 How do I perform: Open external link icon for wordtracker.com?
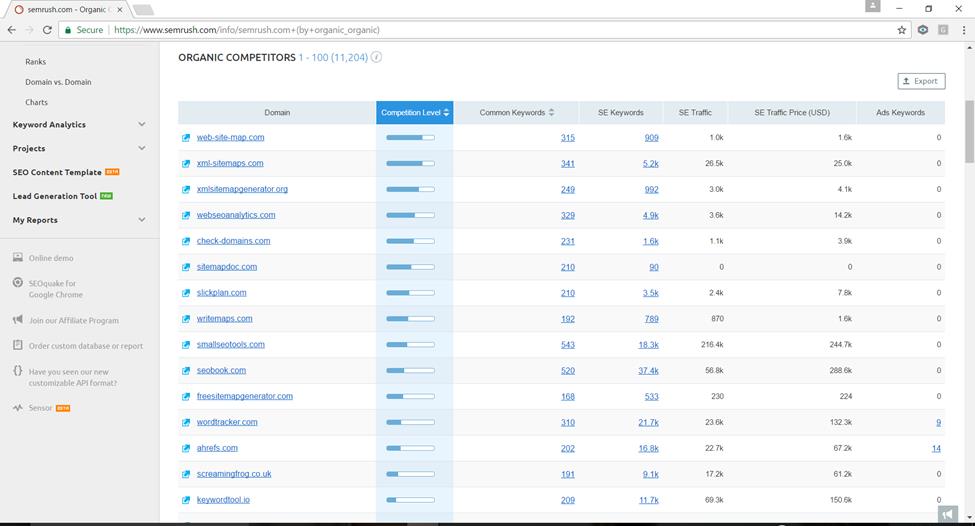[186, 423]
